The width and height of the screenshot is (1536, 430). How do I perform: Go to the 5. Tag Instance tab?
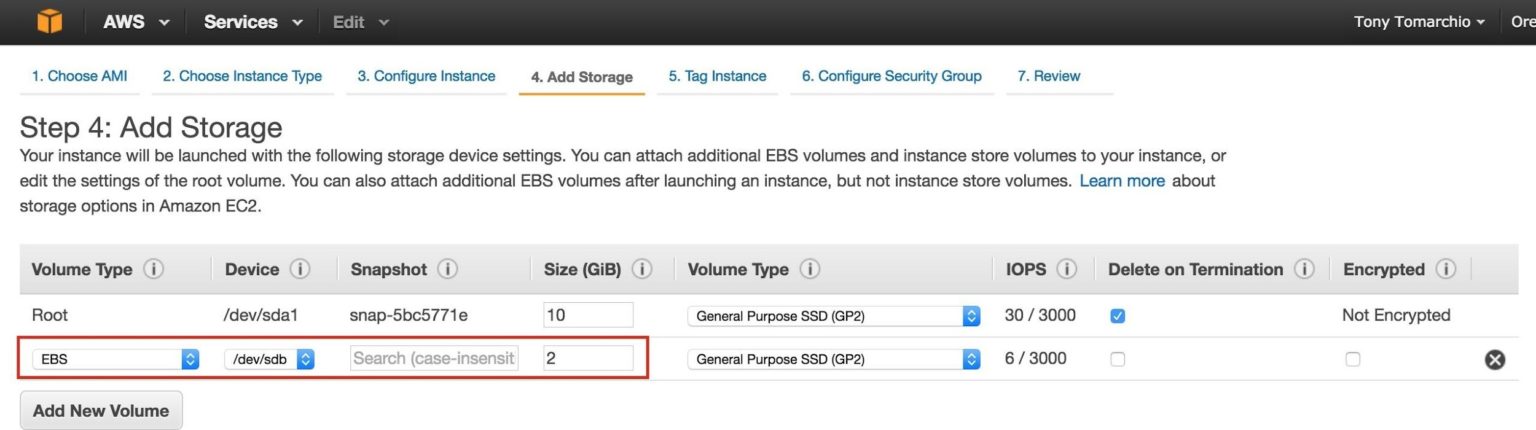pyautogui.click(x=717, y=76)
